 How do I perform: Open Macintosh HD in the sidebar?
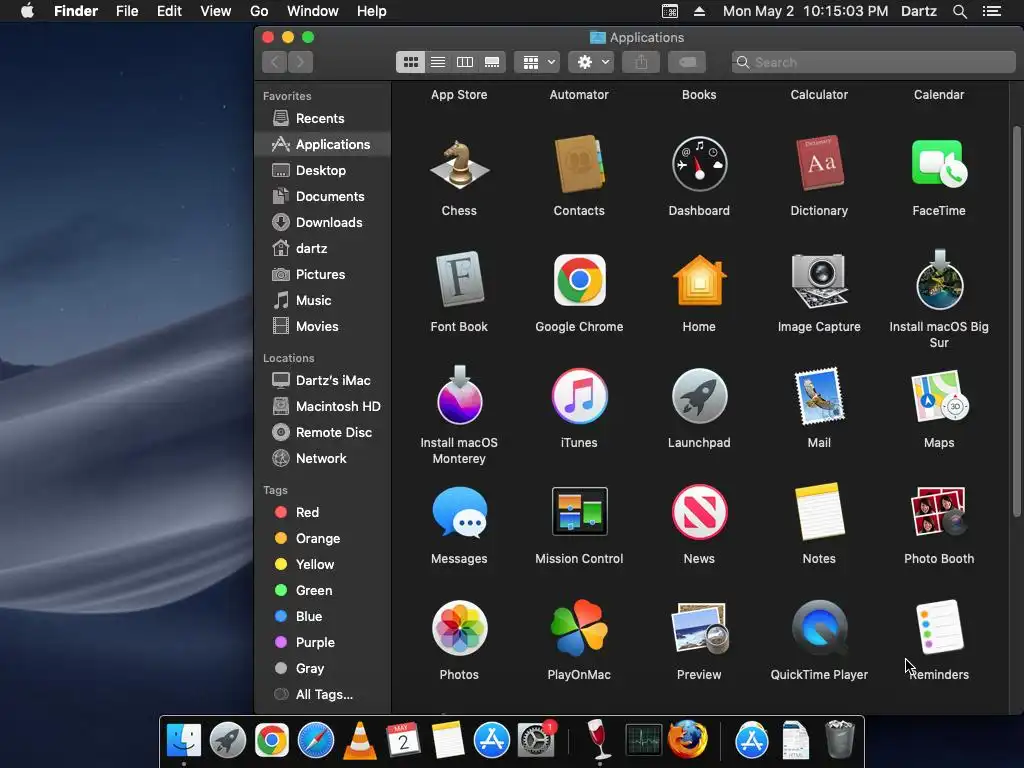tap(323, 406)
